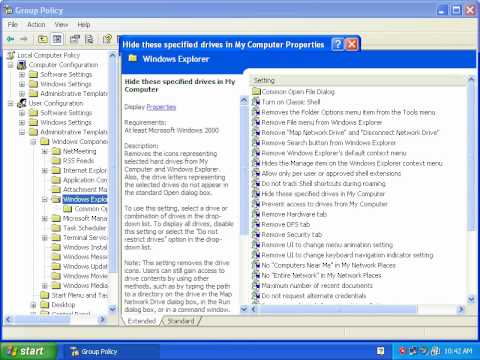
Task: Open the Help menu
Action: tap(84, 25)
